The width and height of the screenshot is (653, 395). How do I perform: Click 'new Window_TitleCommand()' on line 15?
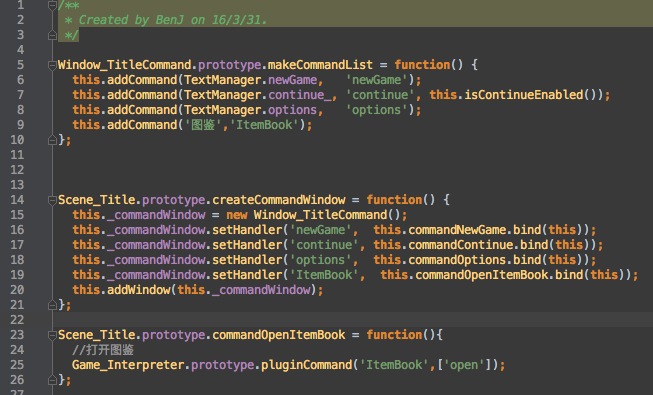click(314, 215)
